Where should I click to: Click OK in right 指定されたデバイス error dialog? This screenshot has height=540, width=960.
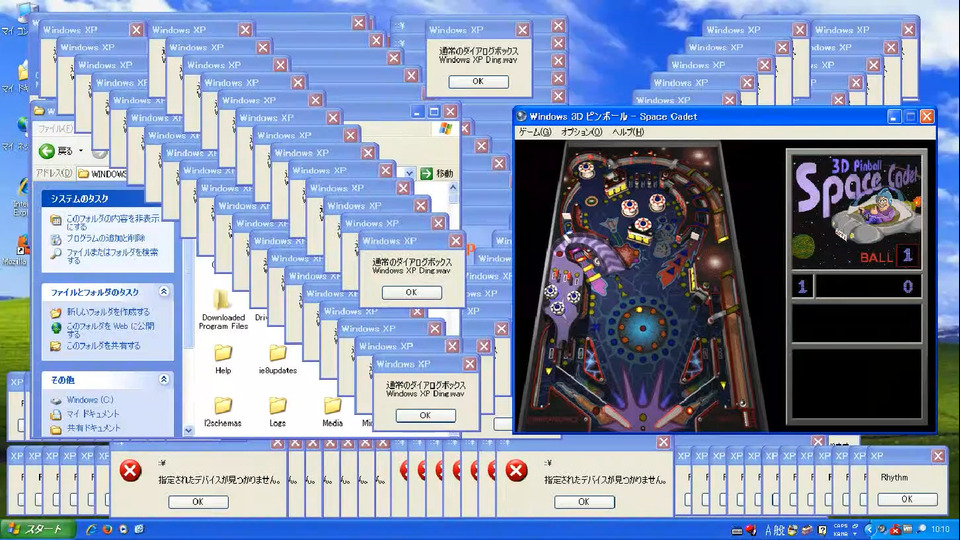coord(584,502)
